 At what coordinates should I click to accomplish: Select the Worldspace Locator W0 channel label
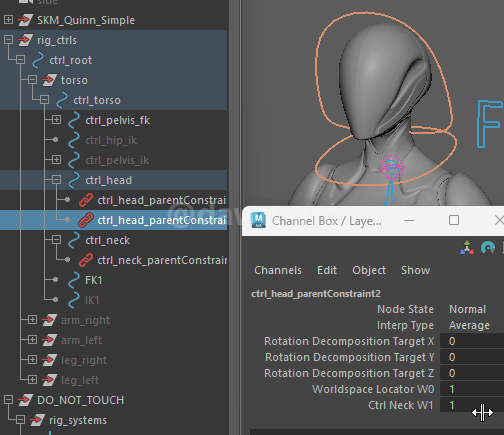click(x=373, y=389)
